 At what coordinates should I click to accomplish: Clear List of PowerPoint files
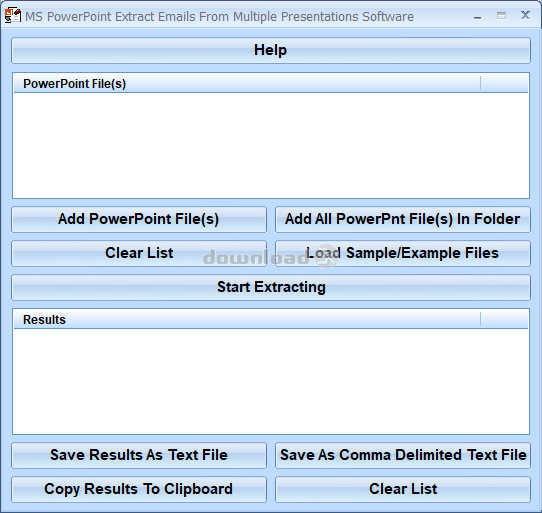tap(139, 253)
